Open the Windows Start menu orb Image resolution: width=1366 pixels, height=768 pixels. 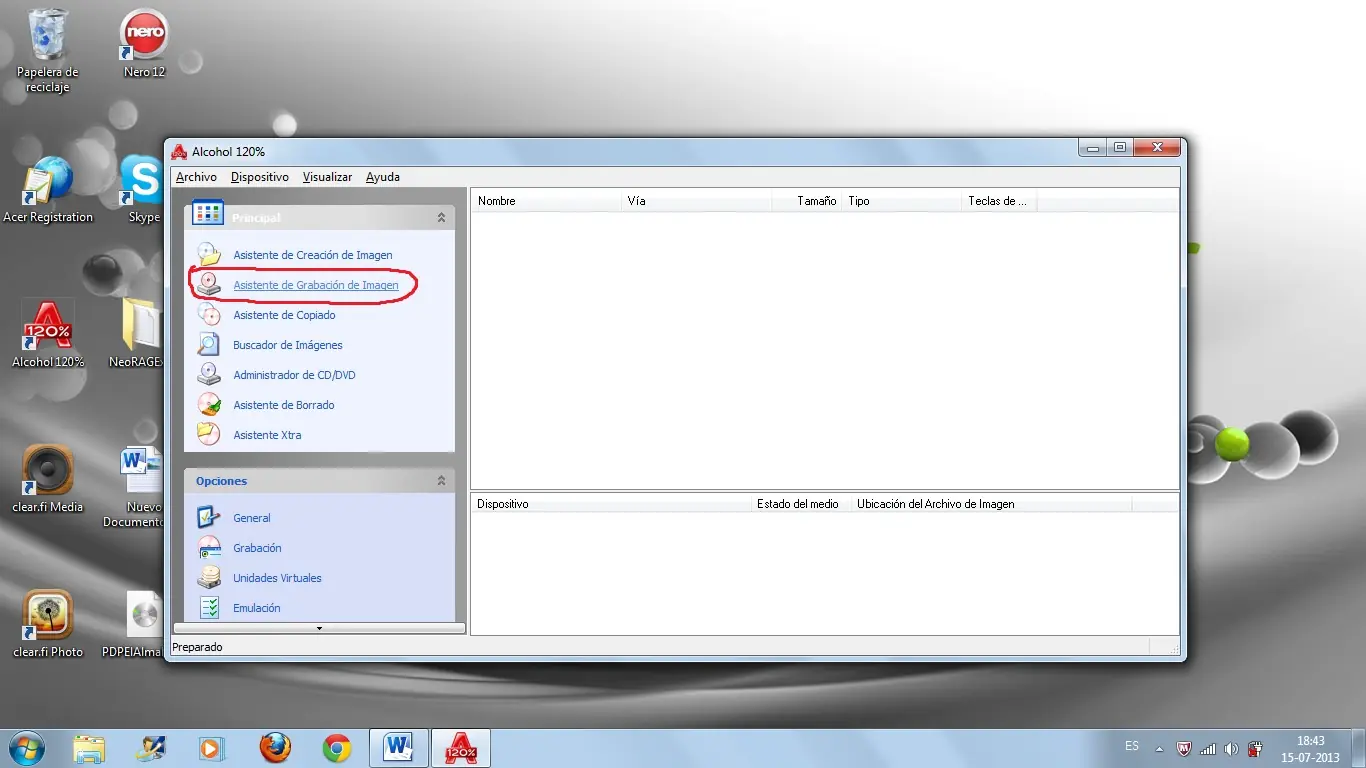pos(26,748)
